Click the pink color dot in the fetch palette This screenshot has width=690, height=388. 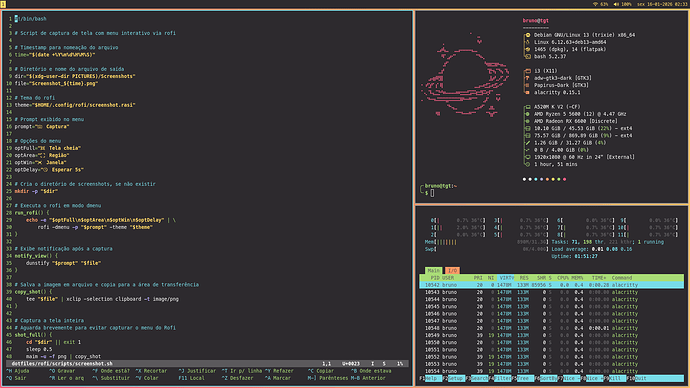click(x=565, y=179)
